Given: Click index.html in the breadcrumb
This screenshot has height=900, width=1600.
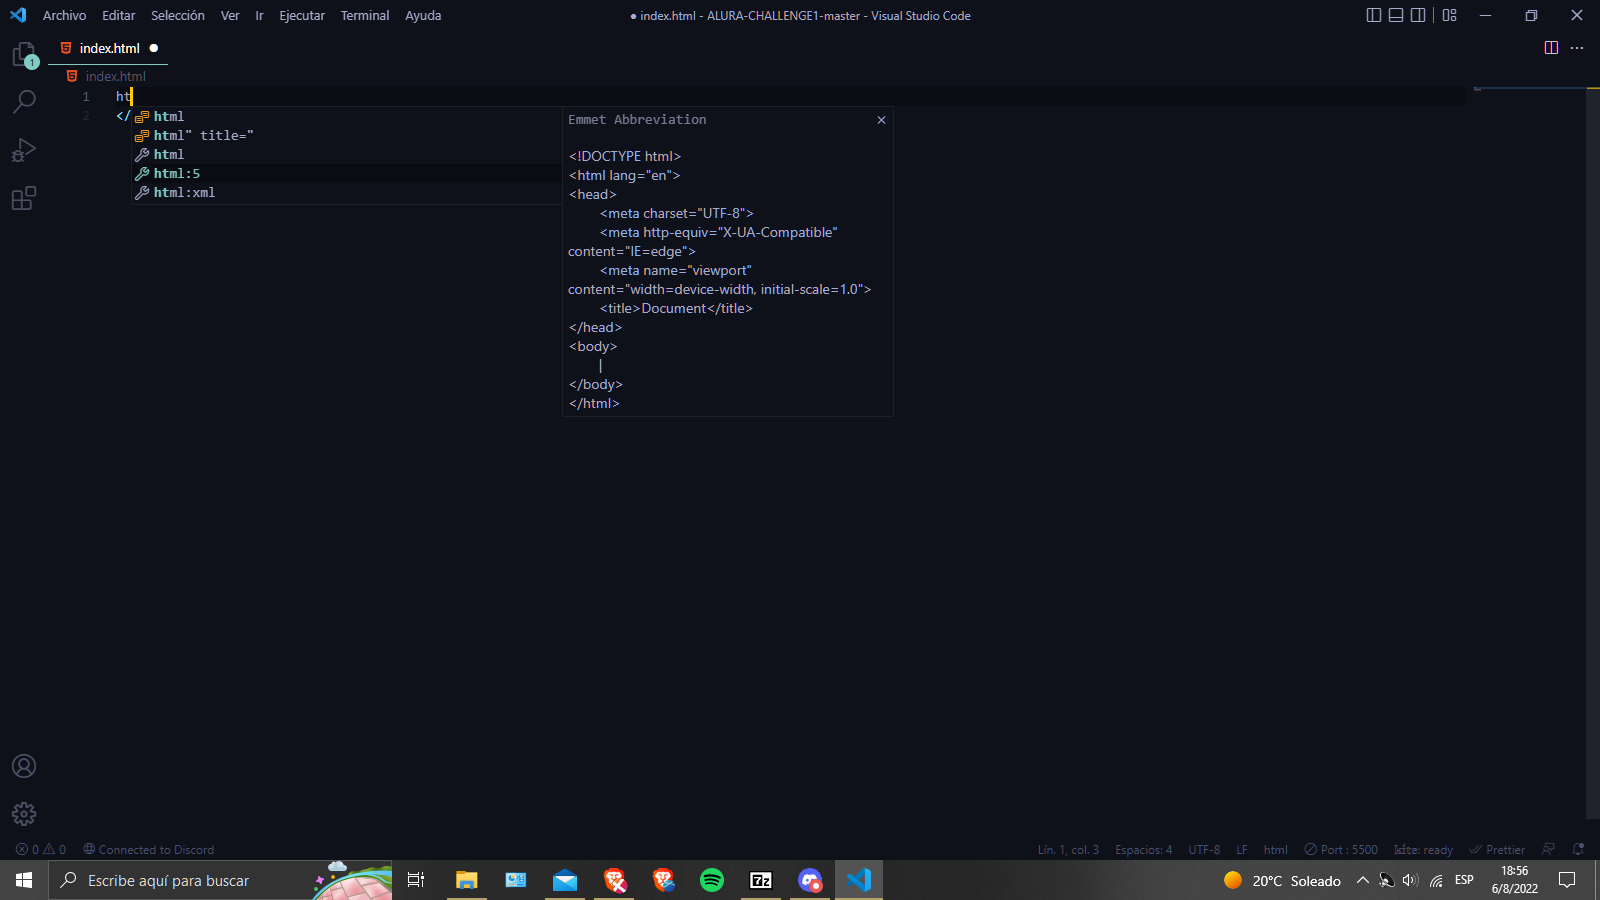Looking at the screenshot, I should pos(115,76).
